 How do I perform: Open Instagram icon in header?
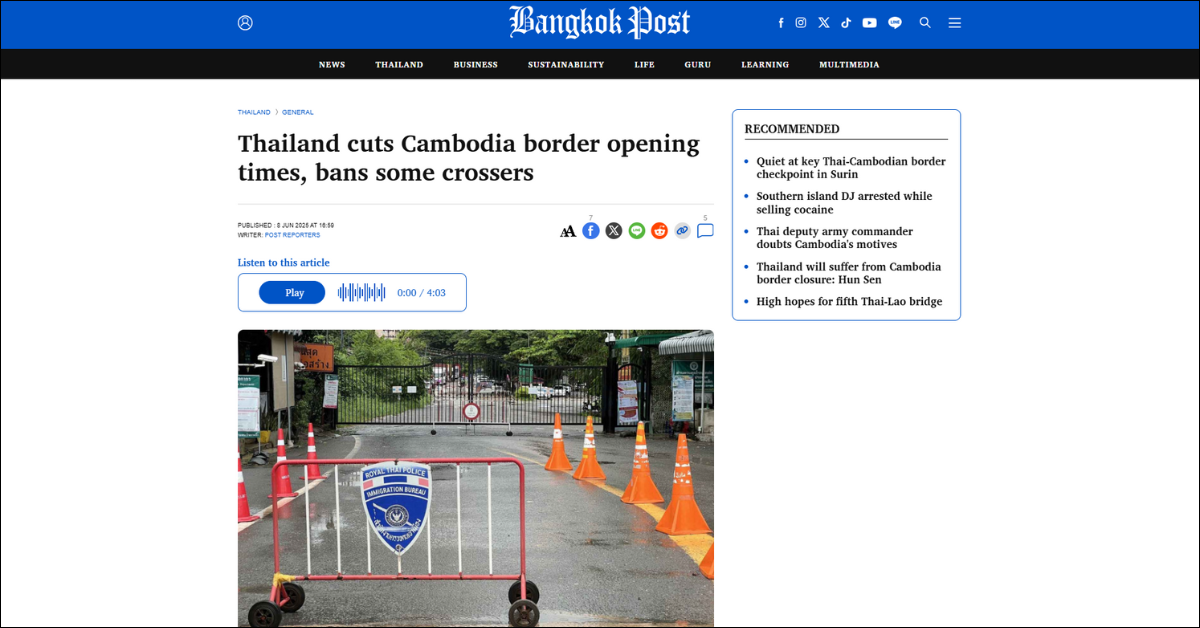point(801,22)
